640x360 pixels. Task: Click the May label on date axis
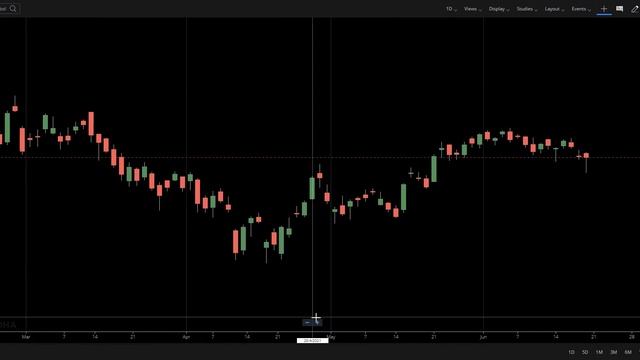click(331, 337)
